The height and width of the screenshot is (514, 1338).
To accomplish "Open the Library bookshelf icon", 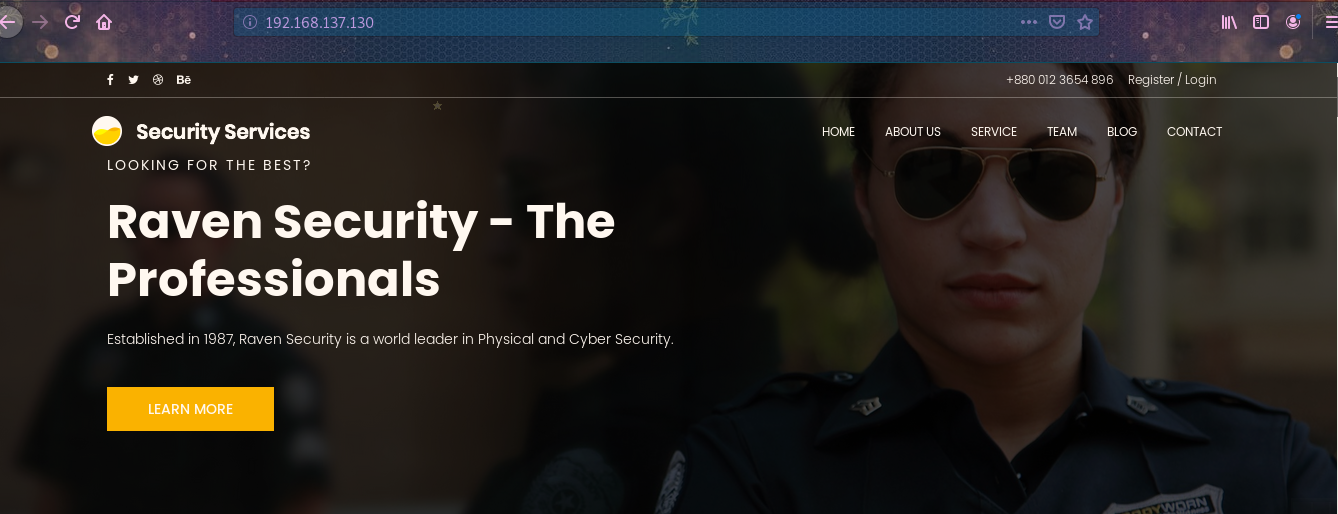I will tap(1229, 21).
